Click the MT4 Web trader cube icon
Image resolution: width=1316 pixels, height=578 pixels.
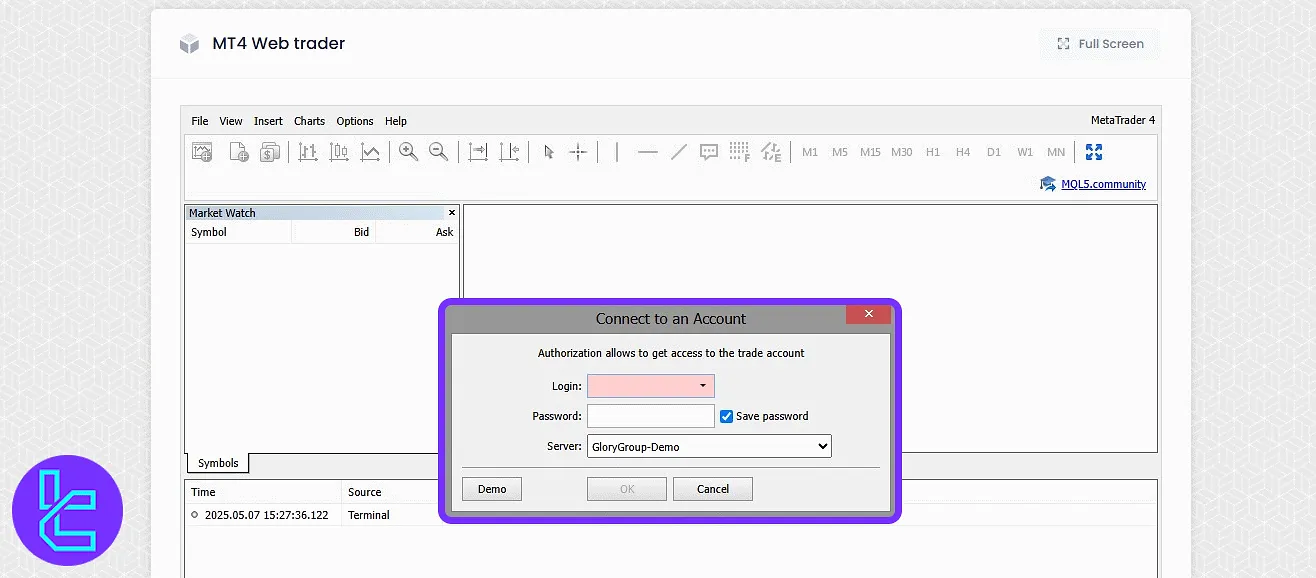[x=189, y=44]
